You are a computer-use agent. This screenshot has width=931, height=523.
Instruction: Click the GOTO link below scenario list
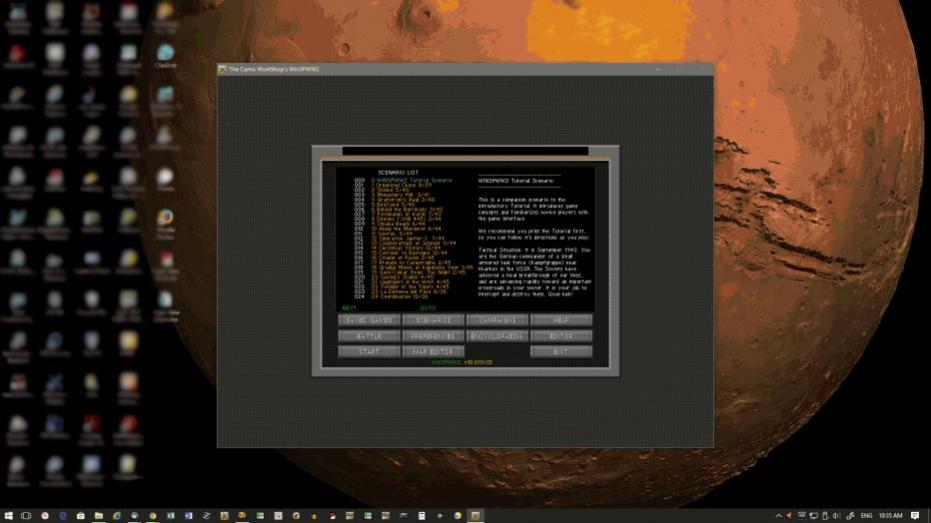428,308
